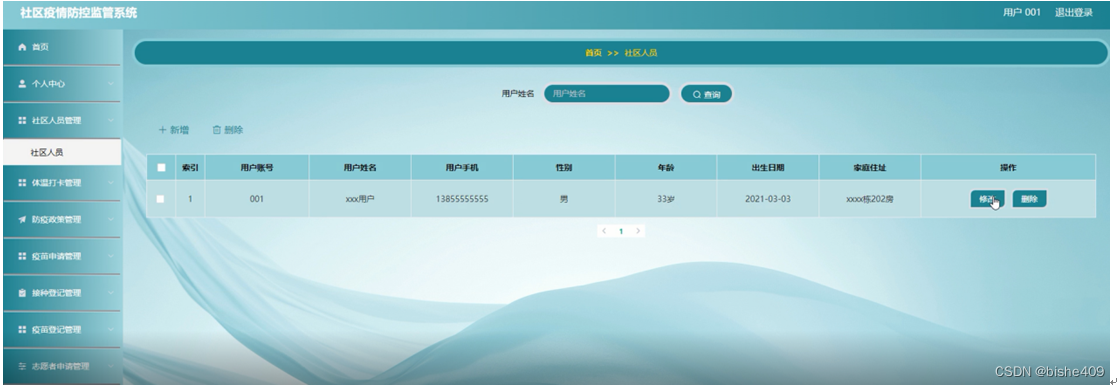This screenshot has width=1120, height=387.
Task: Click the icon beside 志愿者申请管理
Action: (22, 366)
